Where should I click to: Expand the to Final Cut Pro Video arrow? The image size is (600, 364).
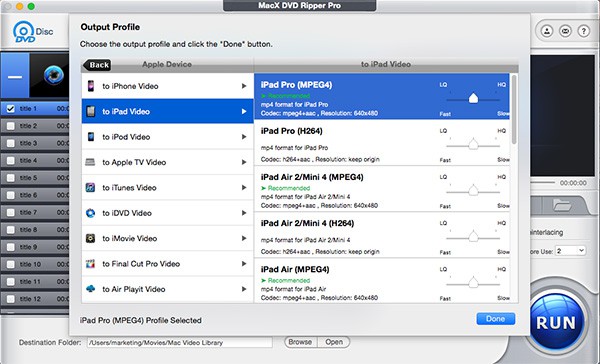pos(244,264)
